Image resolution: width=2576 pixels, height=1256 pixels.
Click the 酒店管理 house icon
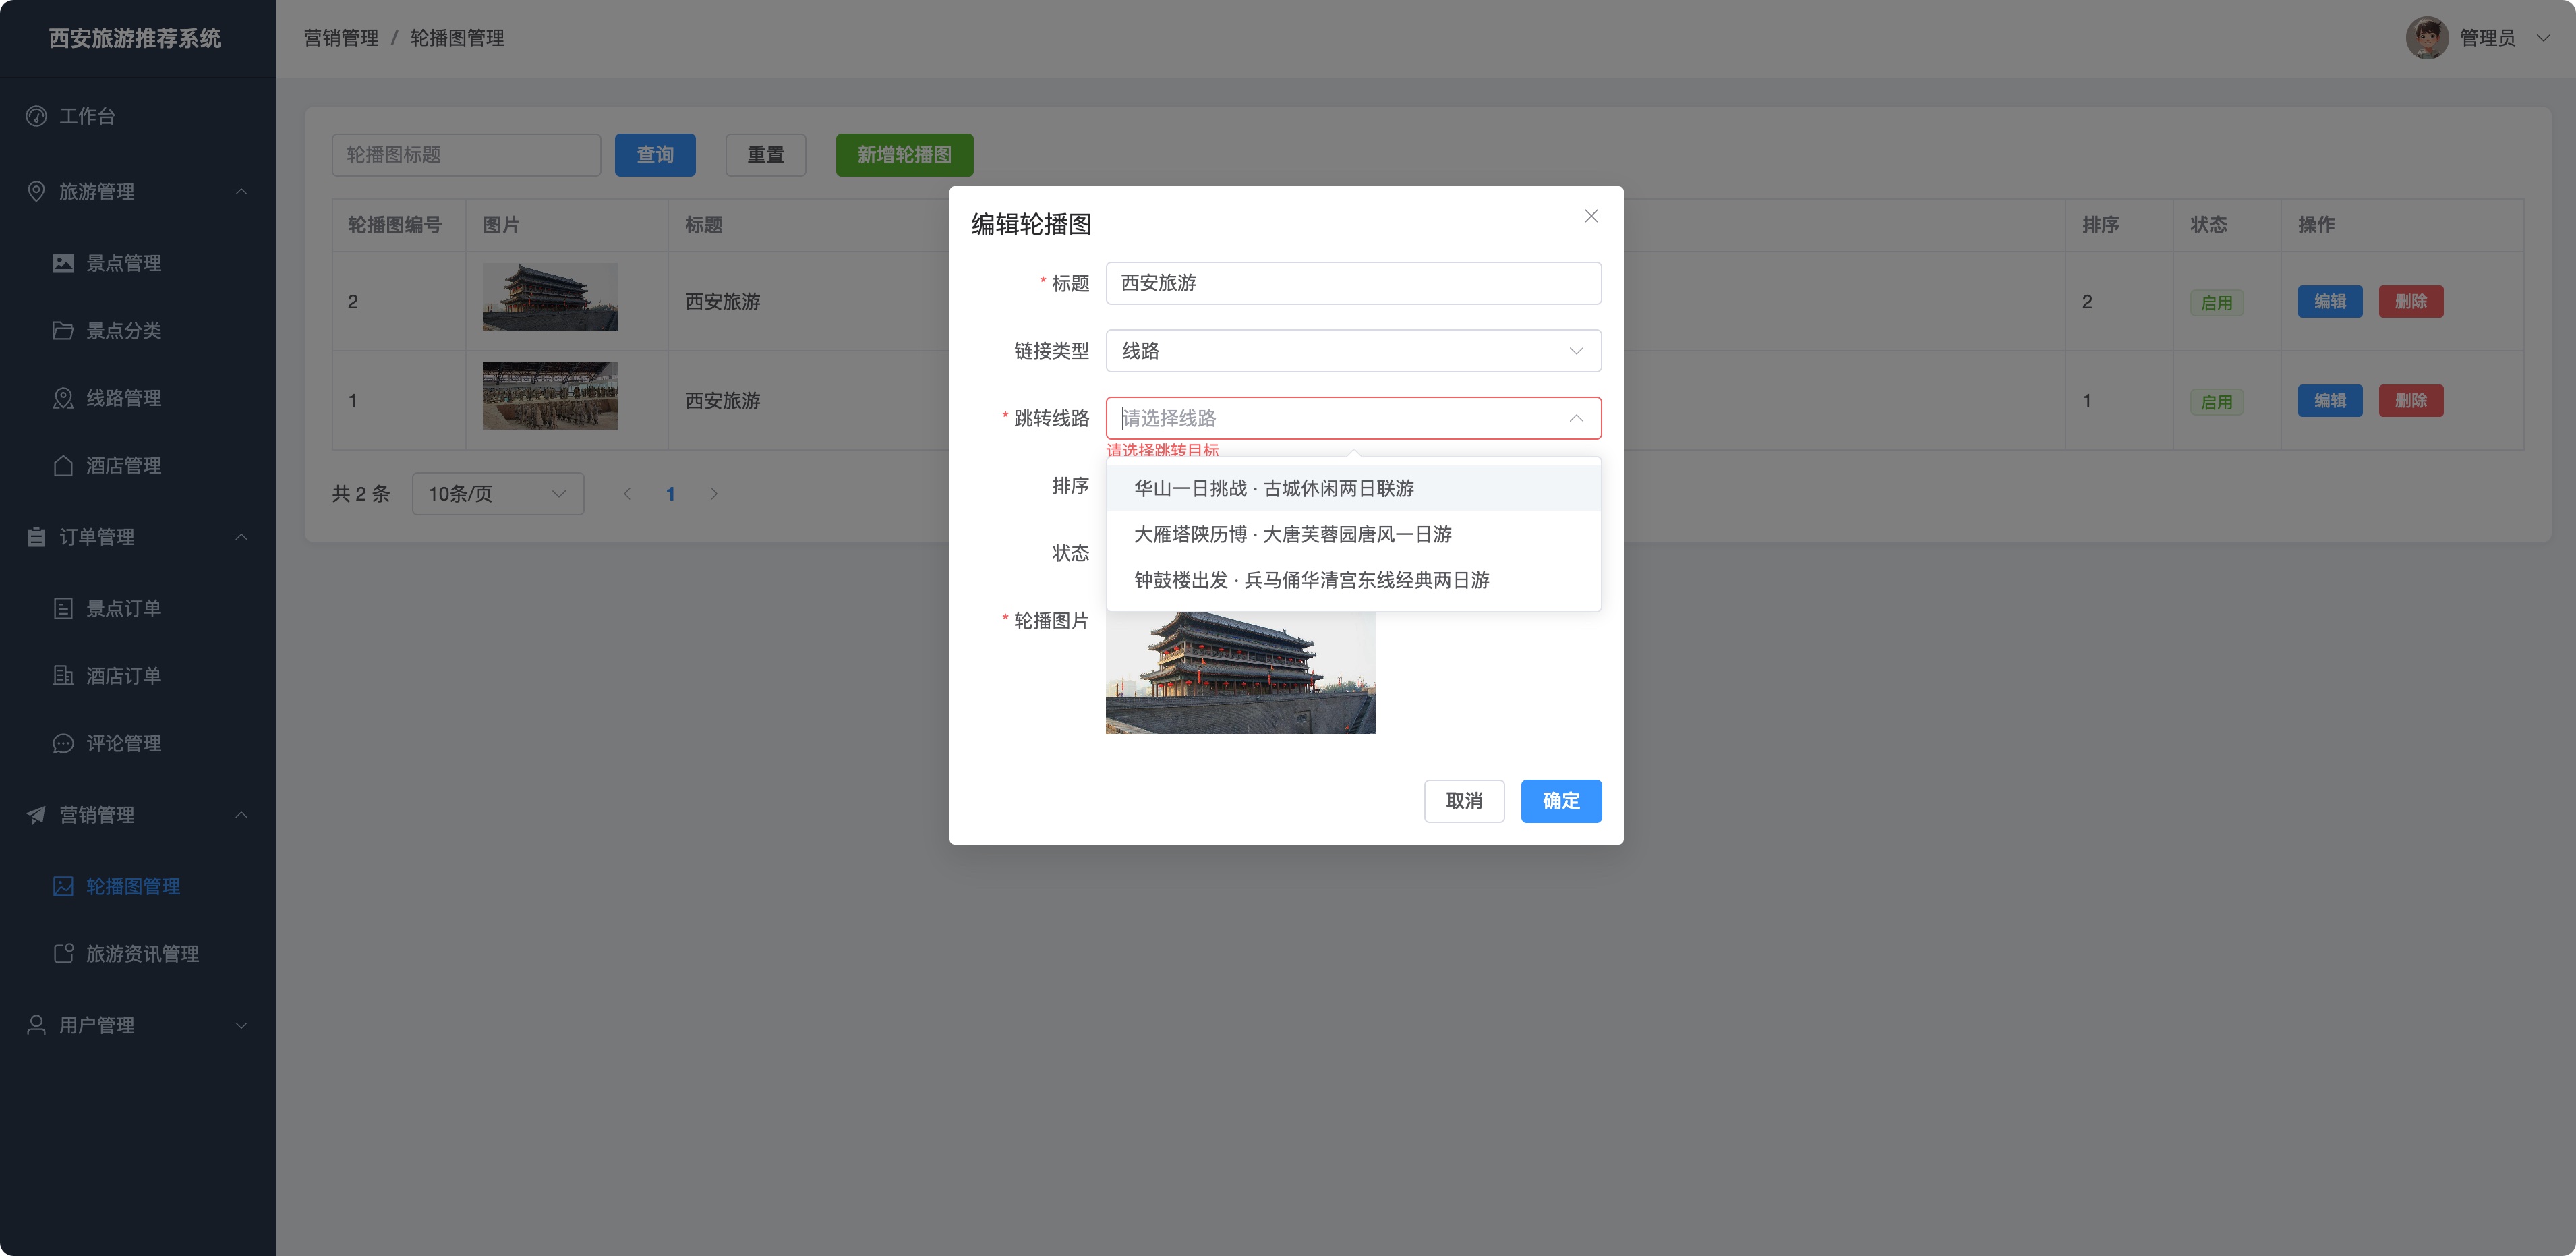[63, 465]
